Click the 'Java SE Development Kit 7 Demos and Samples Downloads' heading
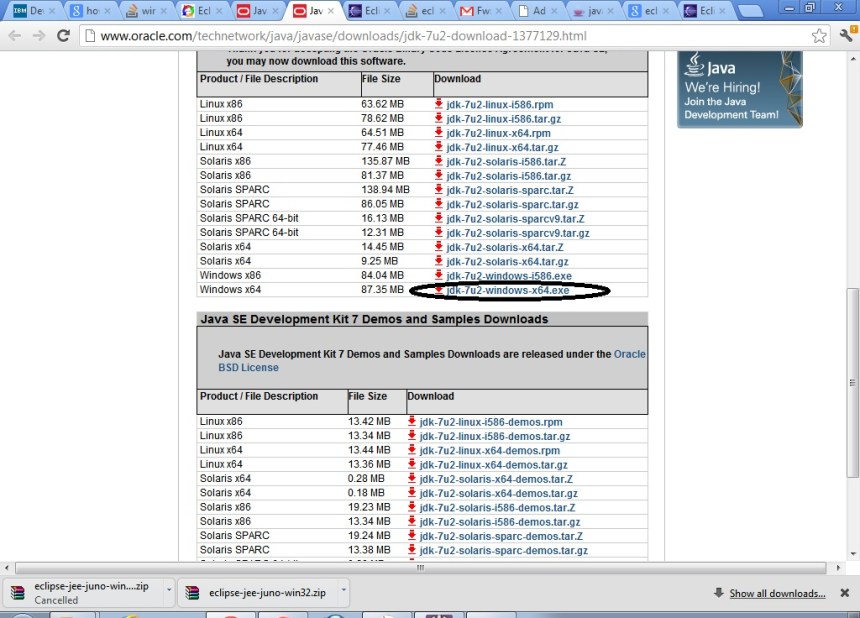 374,319
